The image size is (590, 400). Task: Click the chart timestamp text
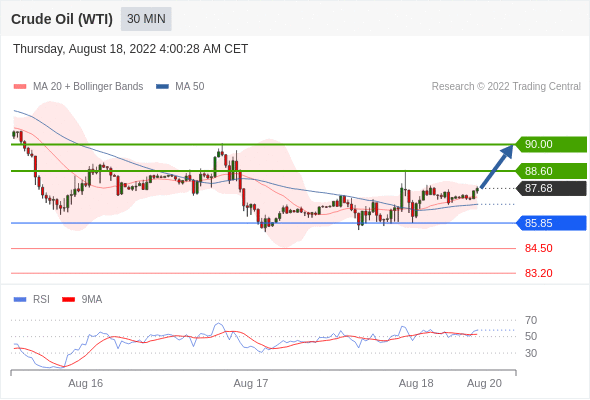[131, 49]
